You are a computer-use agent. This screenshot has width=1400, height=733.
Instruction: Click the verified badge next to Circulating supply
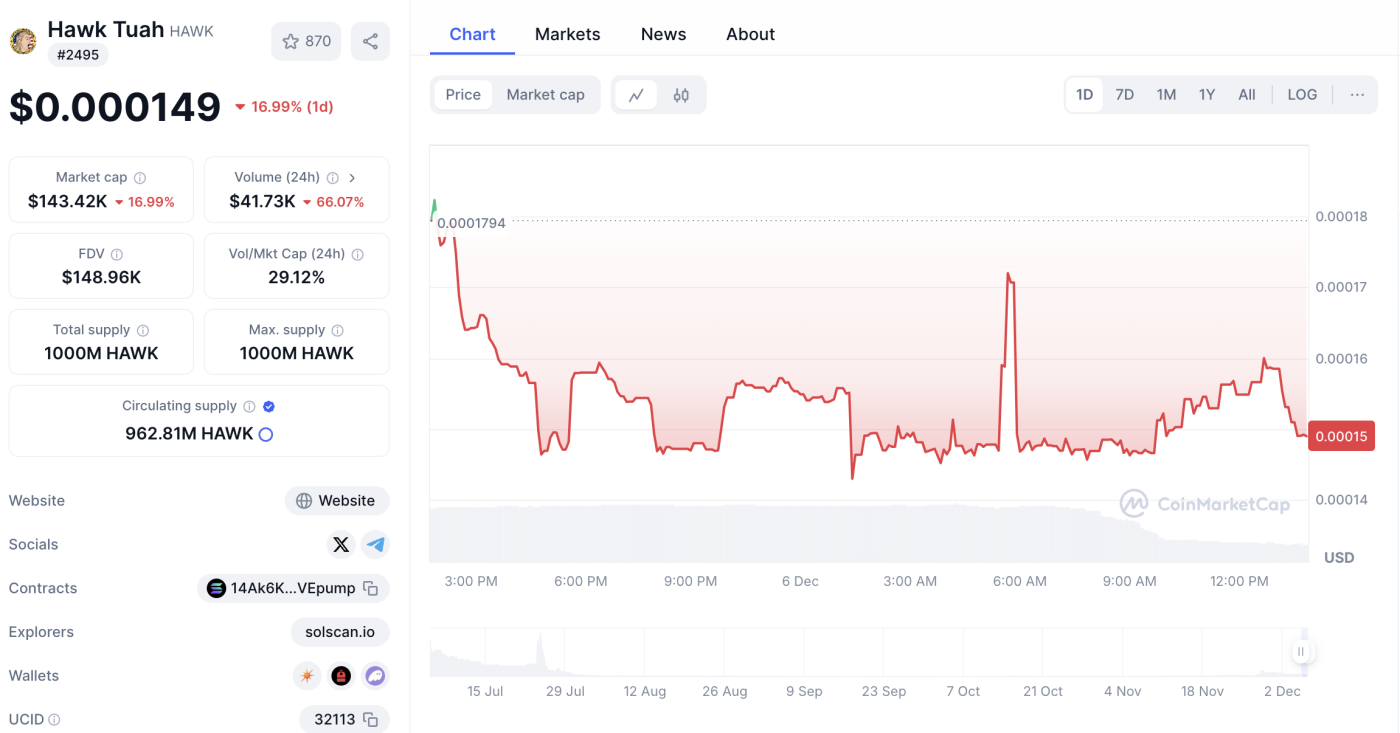[269, 407]
